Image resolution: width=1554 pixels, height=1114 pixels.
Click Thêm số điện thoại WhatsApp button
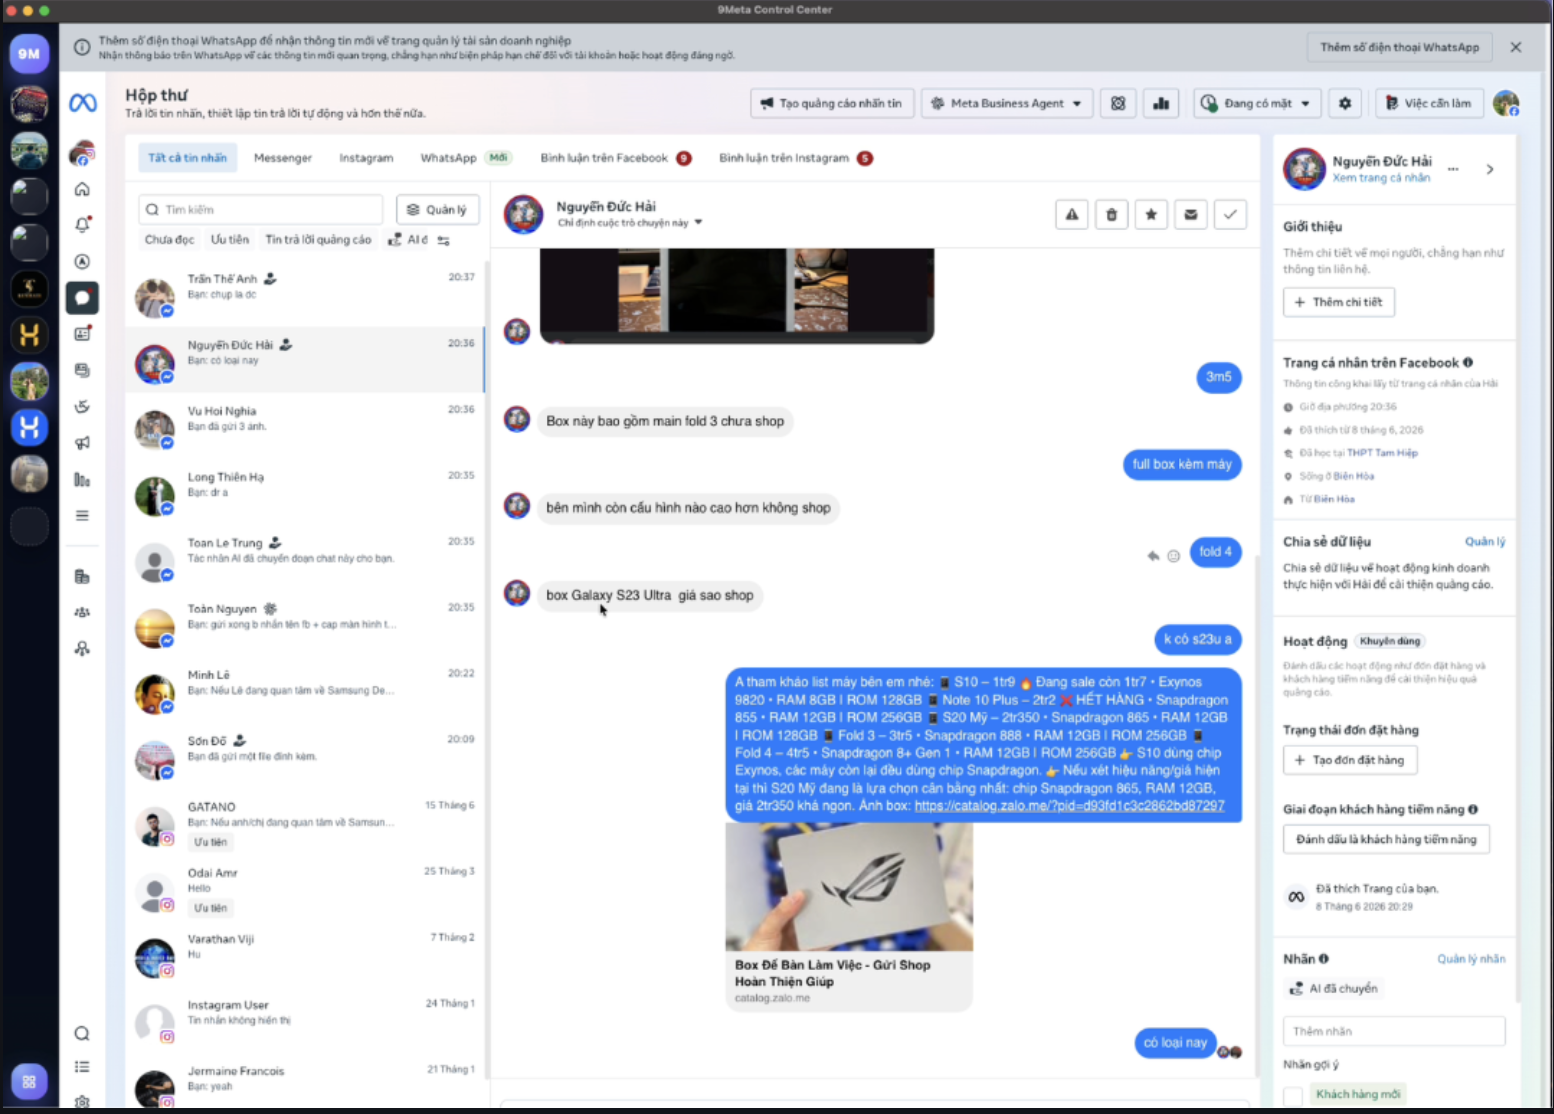1399,47
